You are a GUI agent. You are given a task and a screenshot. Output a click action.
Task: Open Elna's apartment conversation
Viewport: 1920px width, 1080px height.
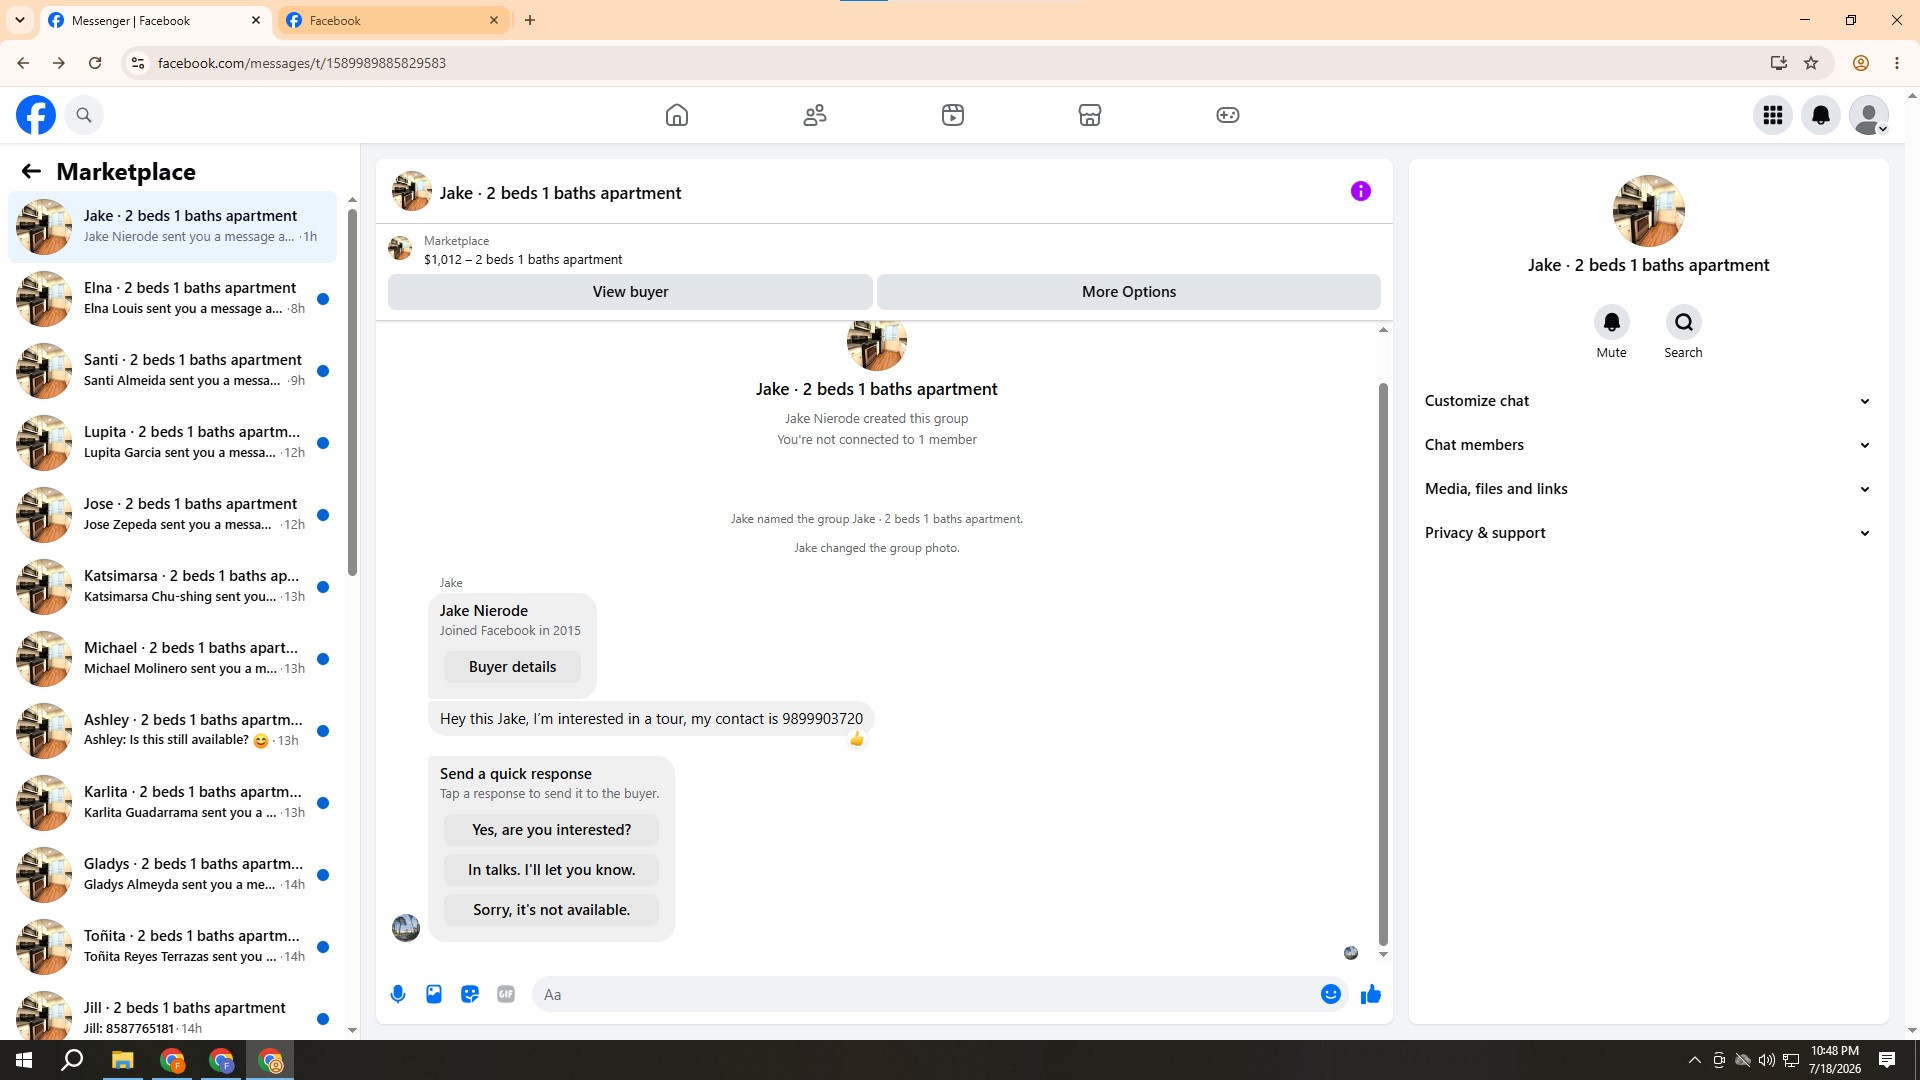(x=173, y=299)
